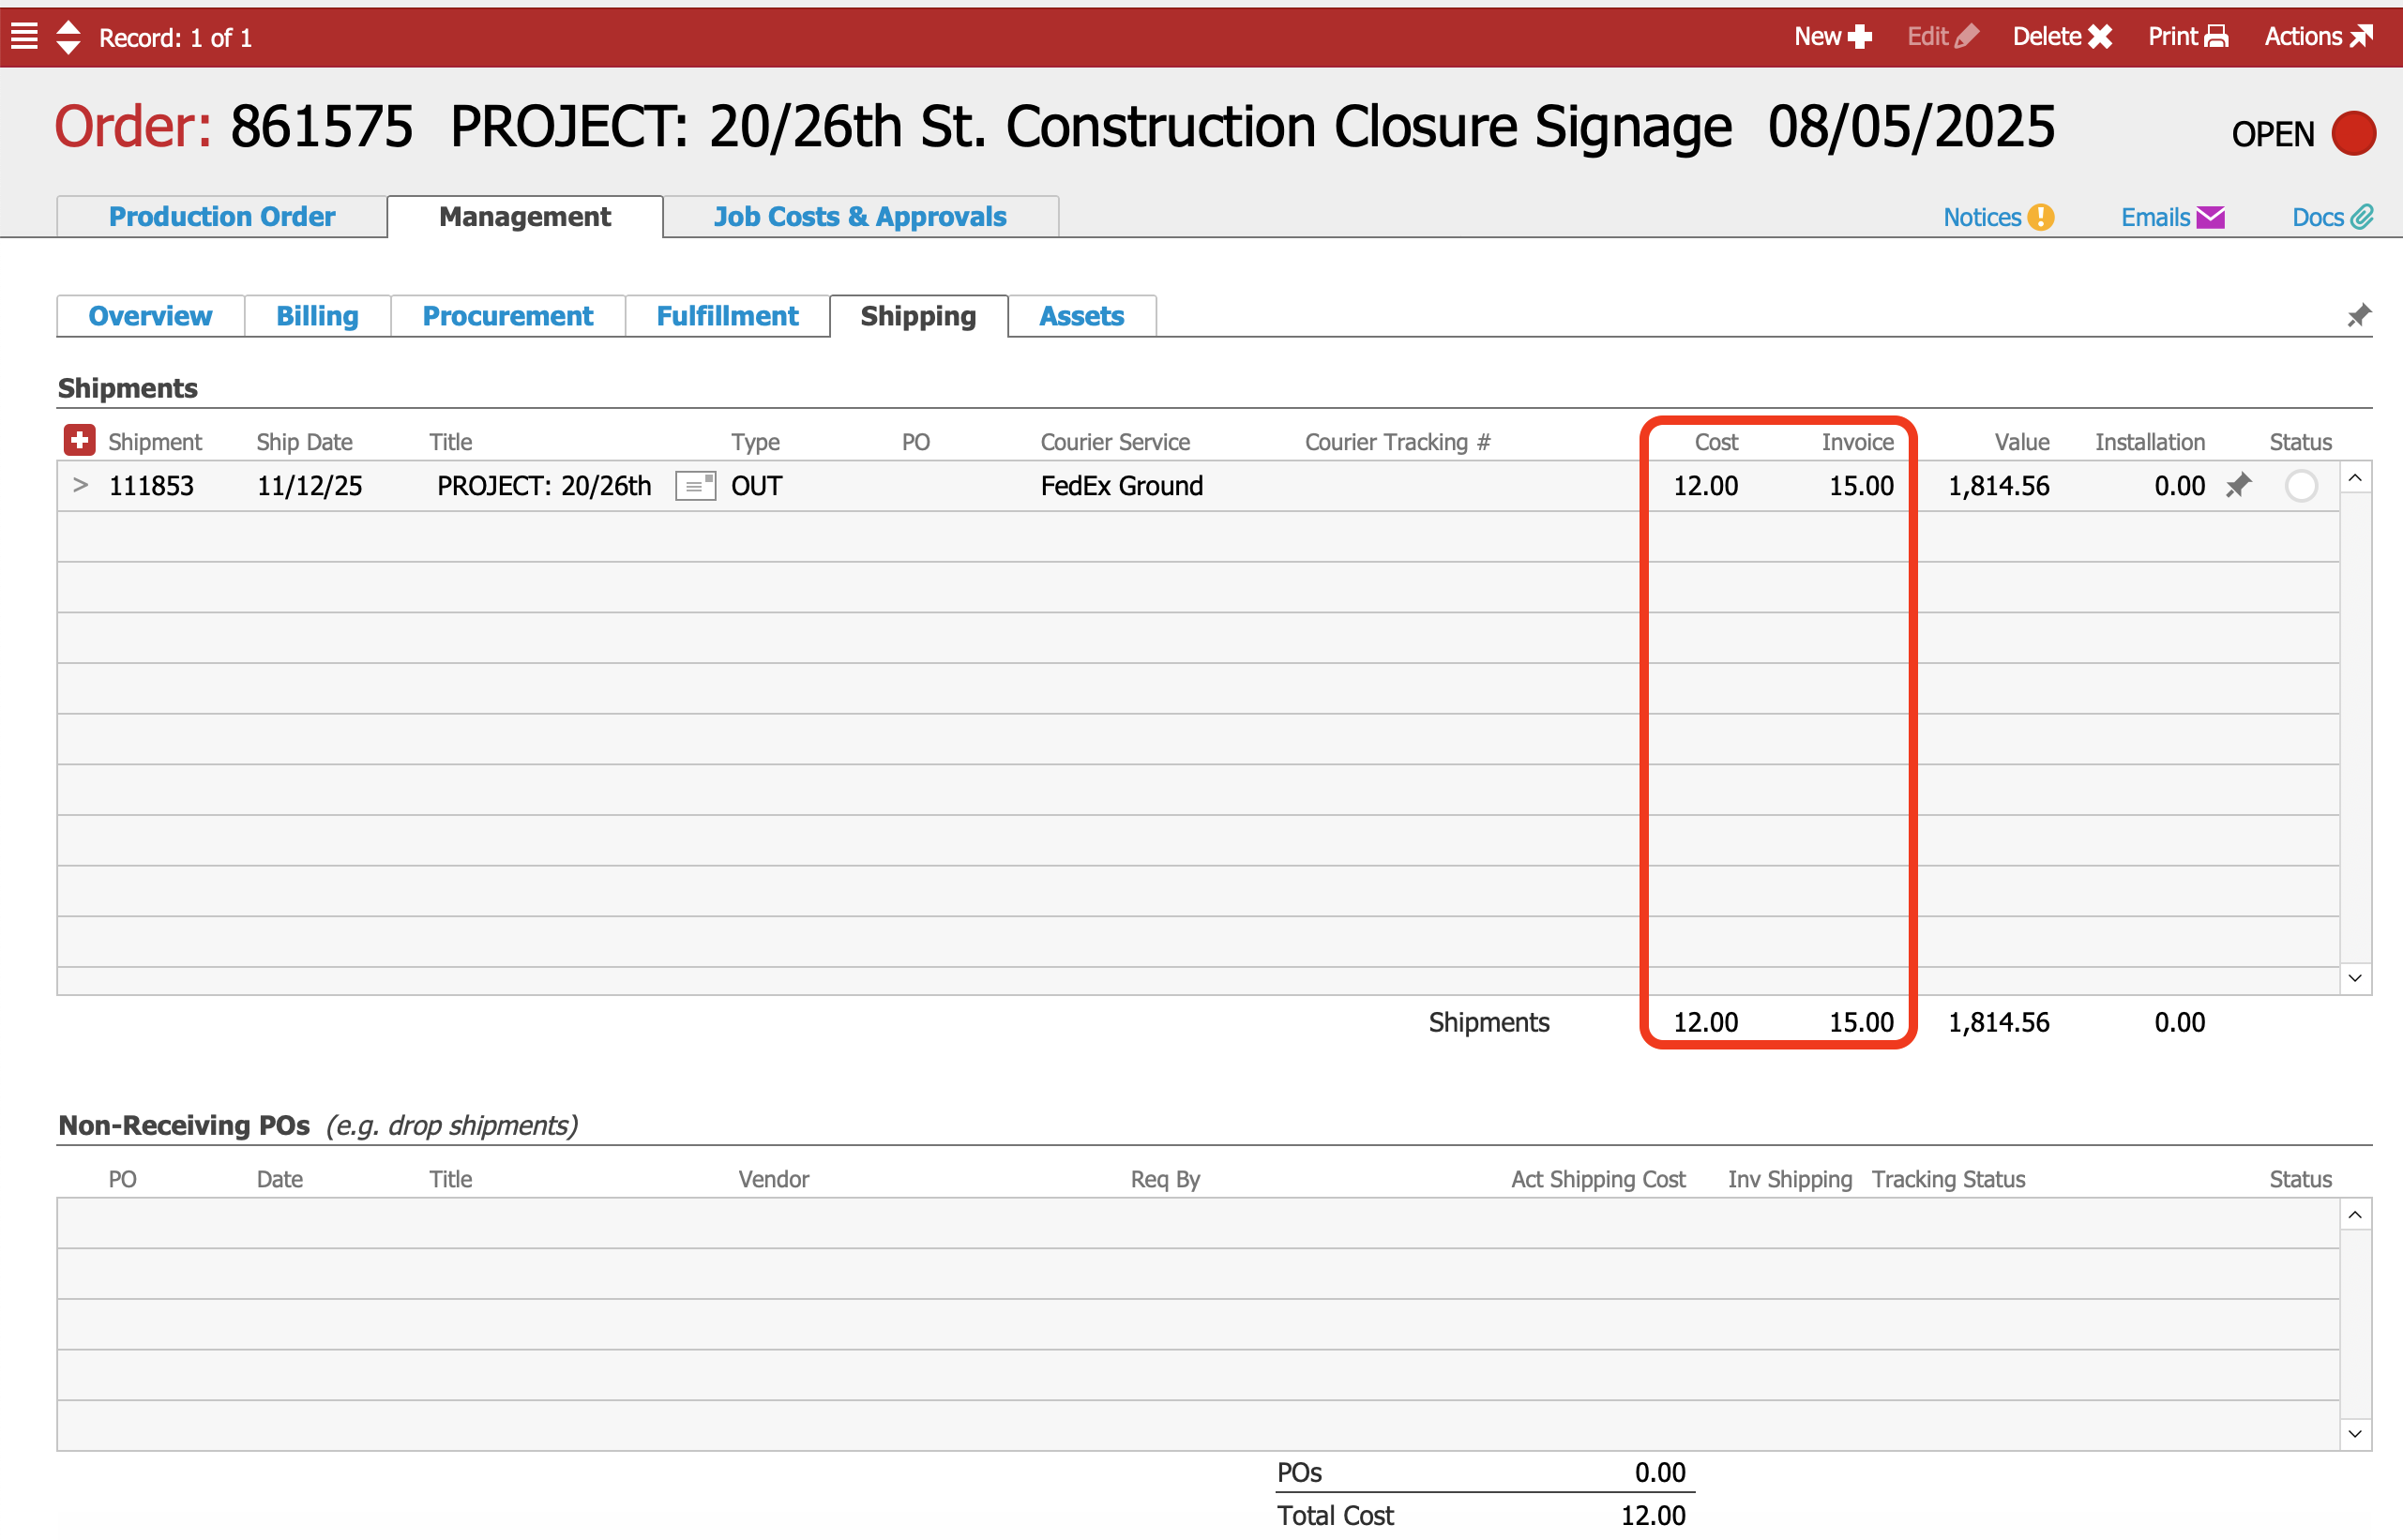This screenshot has width=2403, height=1540.
Task: Open Emails envelope link
Action: coord(2172,217)
